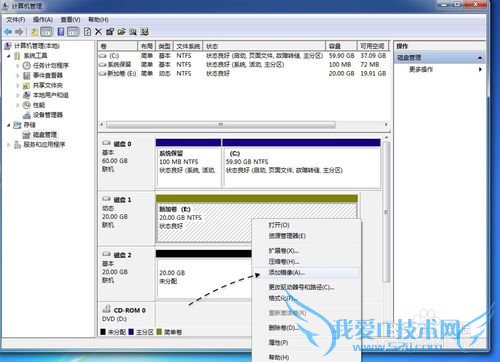Select the 系统保留 100 MB NTFS partition block

pos(188,163)
